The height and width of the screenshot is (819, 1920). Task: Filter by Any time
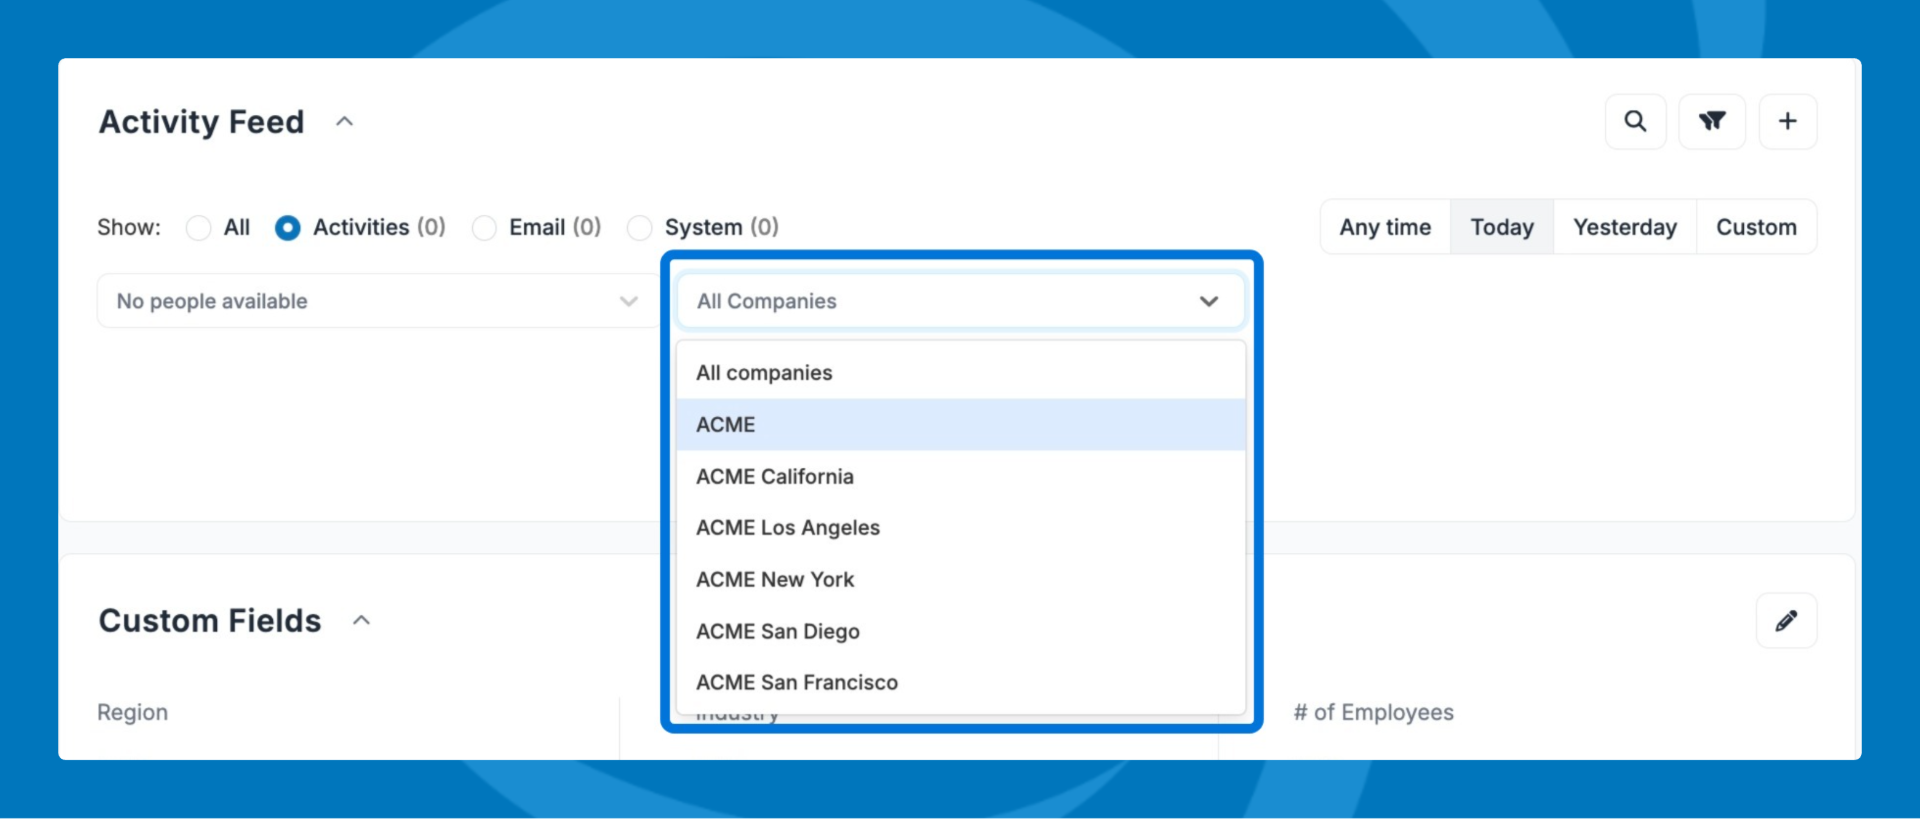tap(1385, 227)
